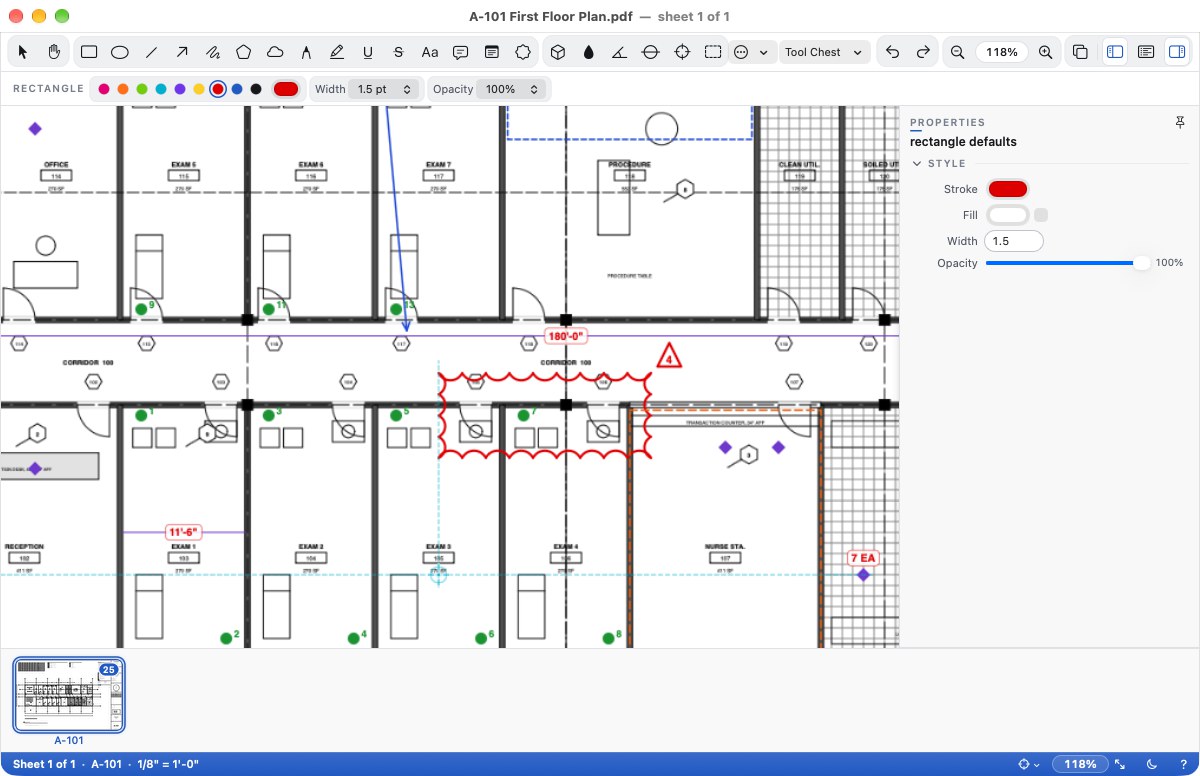Screen dimensions: 1200x776
Task: Toggle night mode moon icon
Action: 1152,764
